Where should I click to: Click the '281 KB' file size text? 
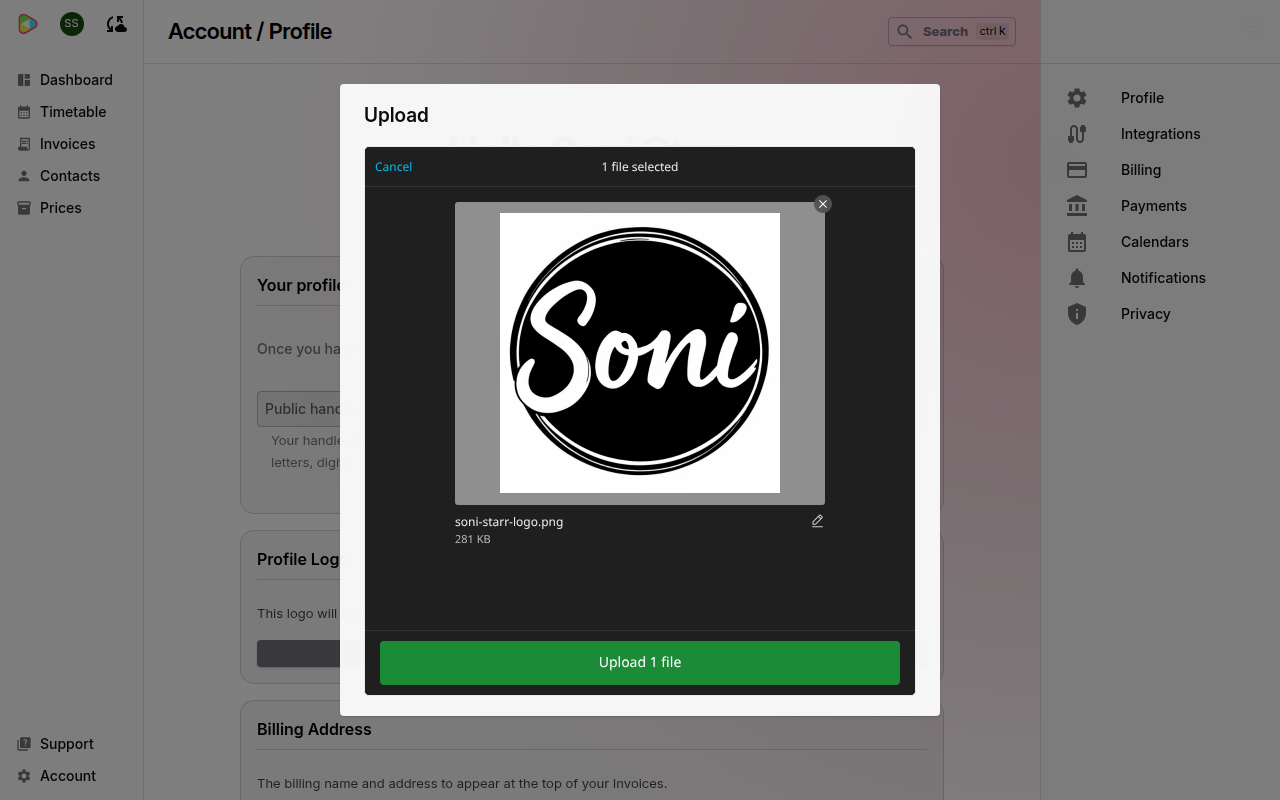tap(473, 539)
